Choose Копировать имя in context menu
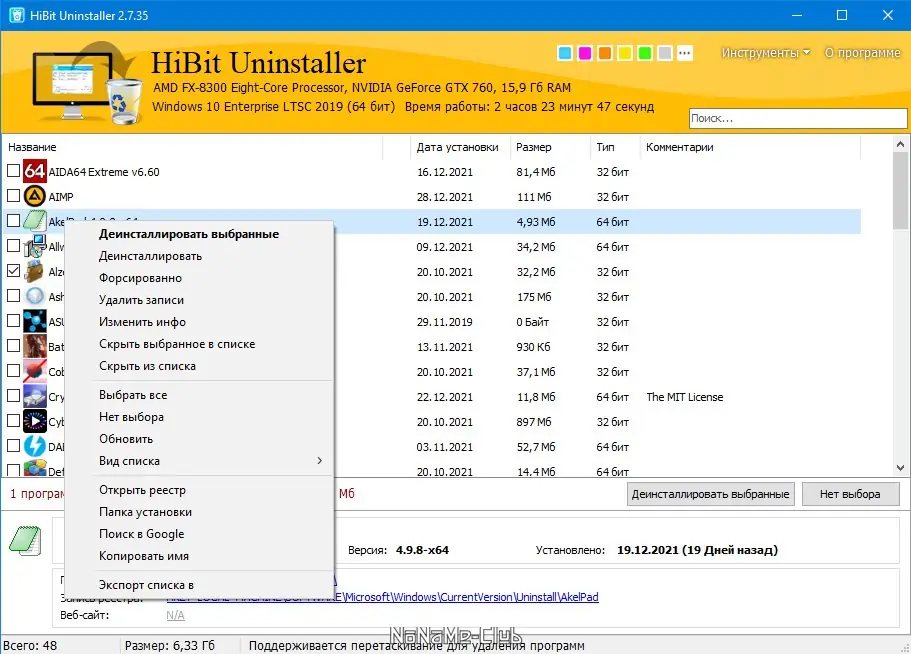This screenshot has height=654, width=911. (199, 556)
